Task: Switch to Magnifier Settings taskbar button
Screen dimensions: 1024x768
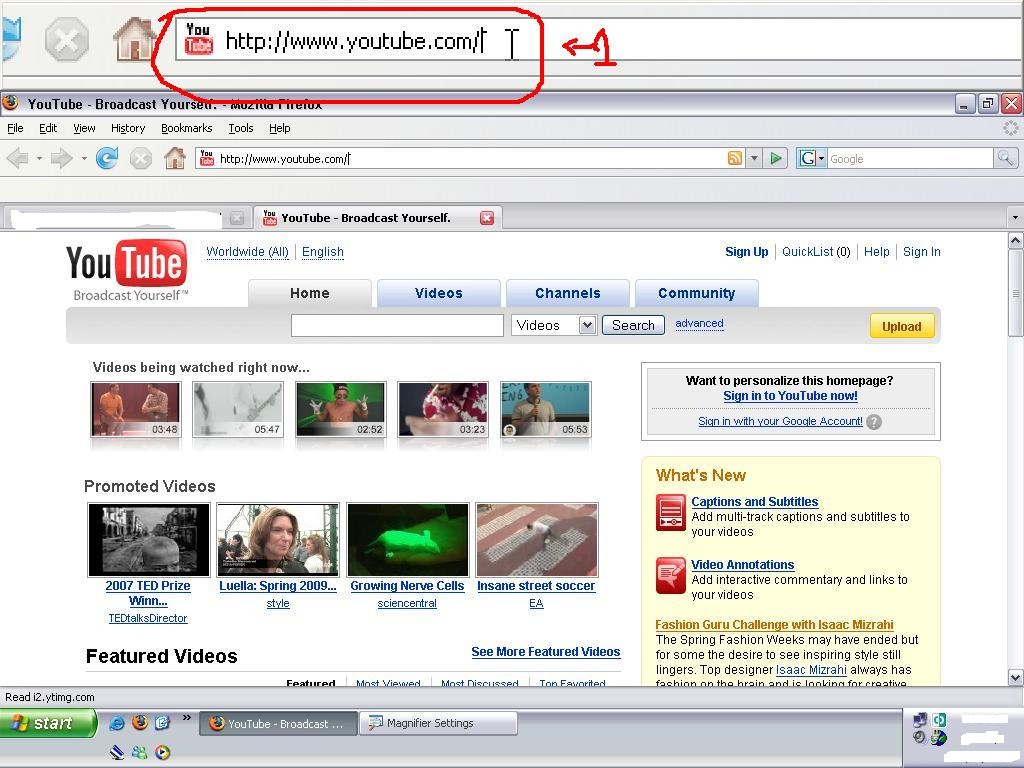Action: coord(439,723)
